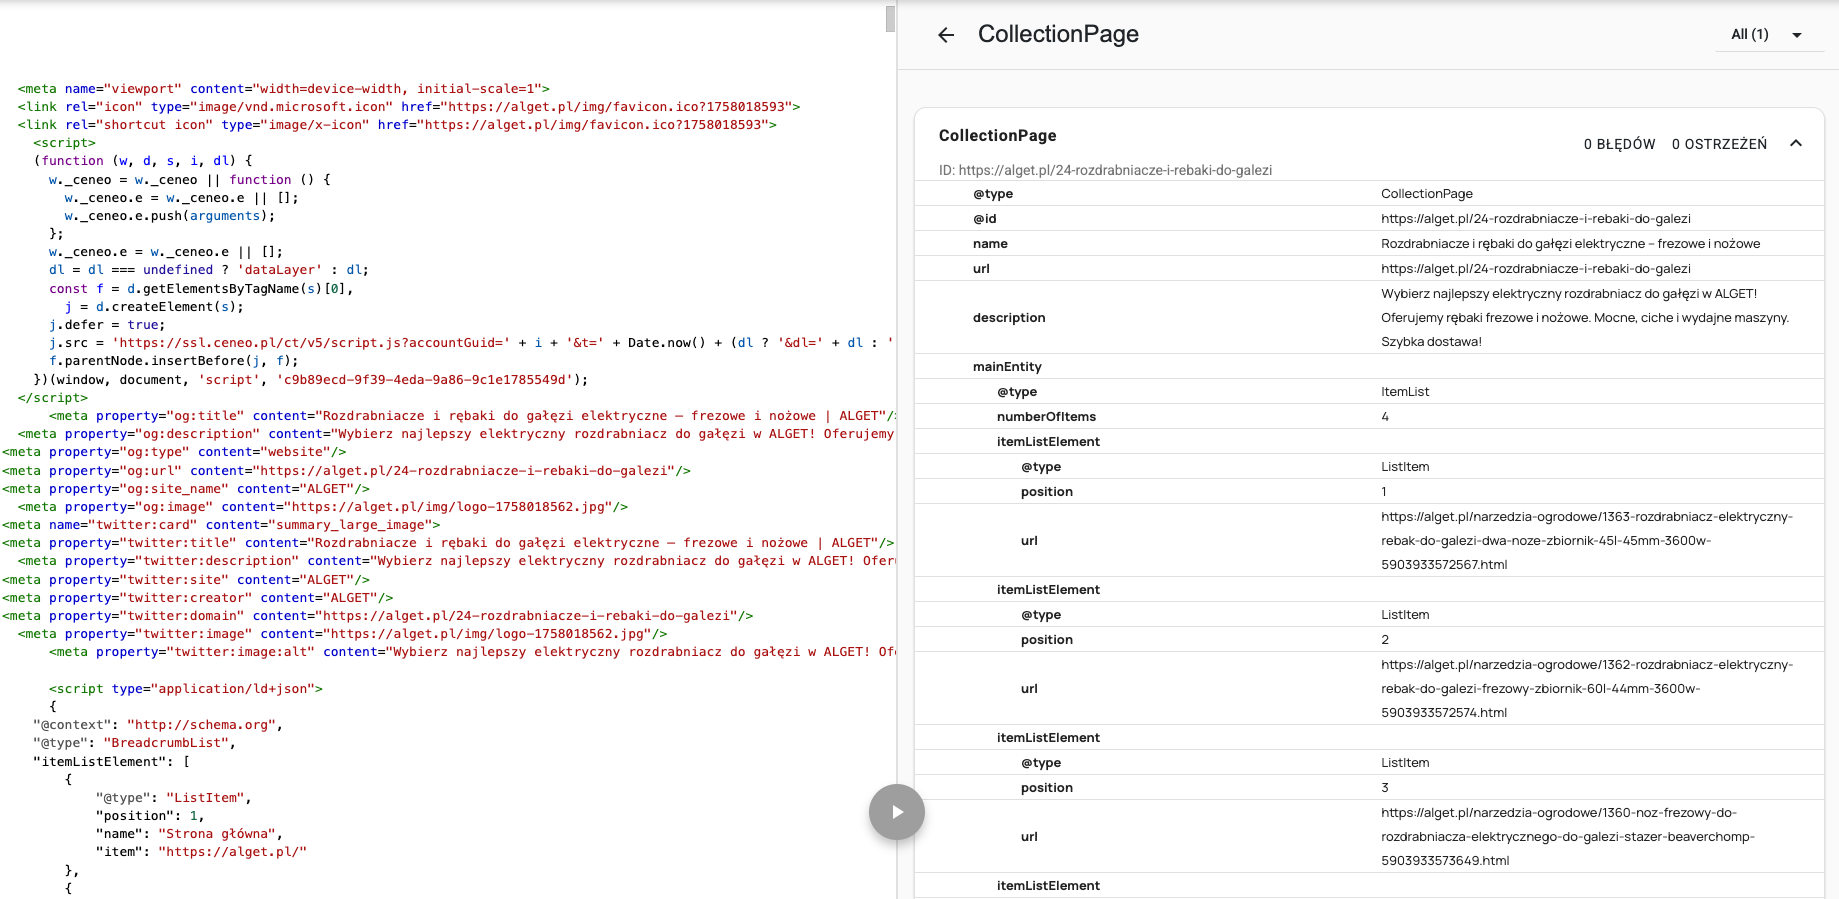Click the og:image logo meta tag line

[x=323, y=507]
